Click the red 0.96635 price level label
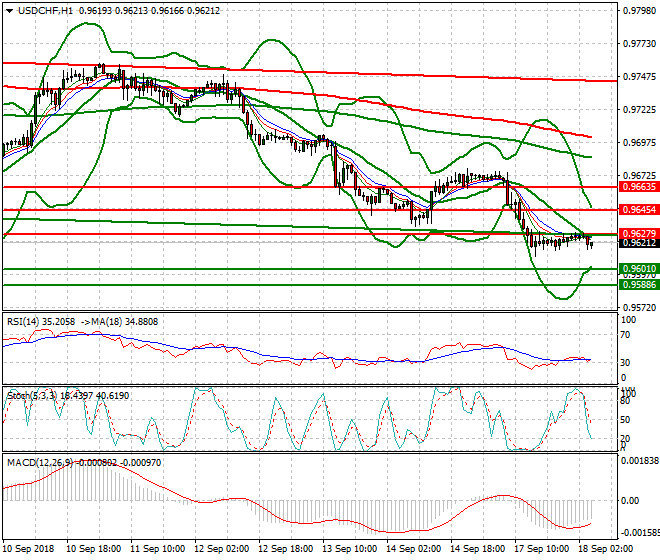 click(639, 187)
